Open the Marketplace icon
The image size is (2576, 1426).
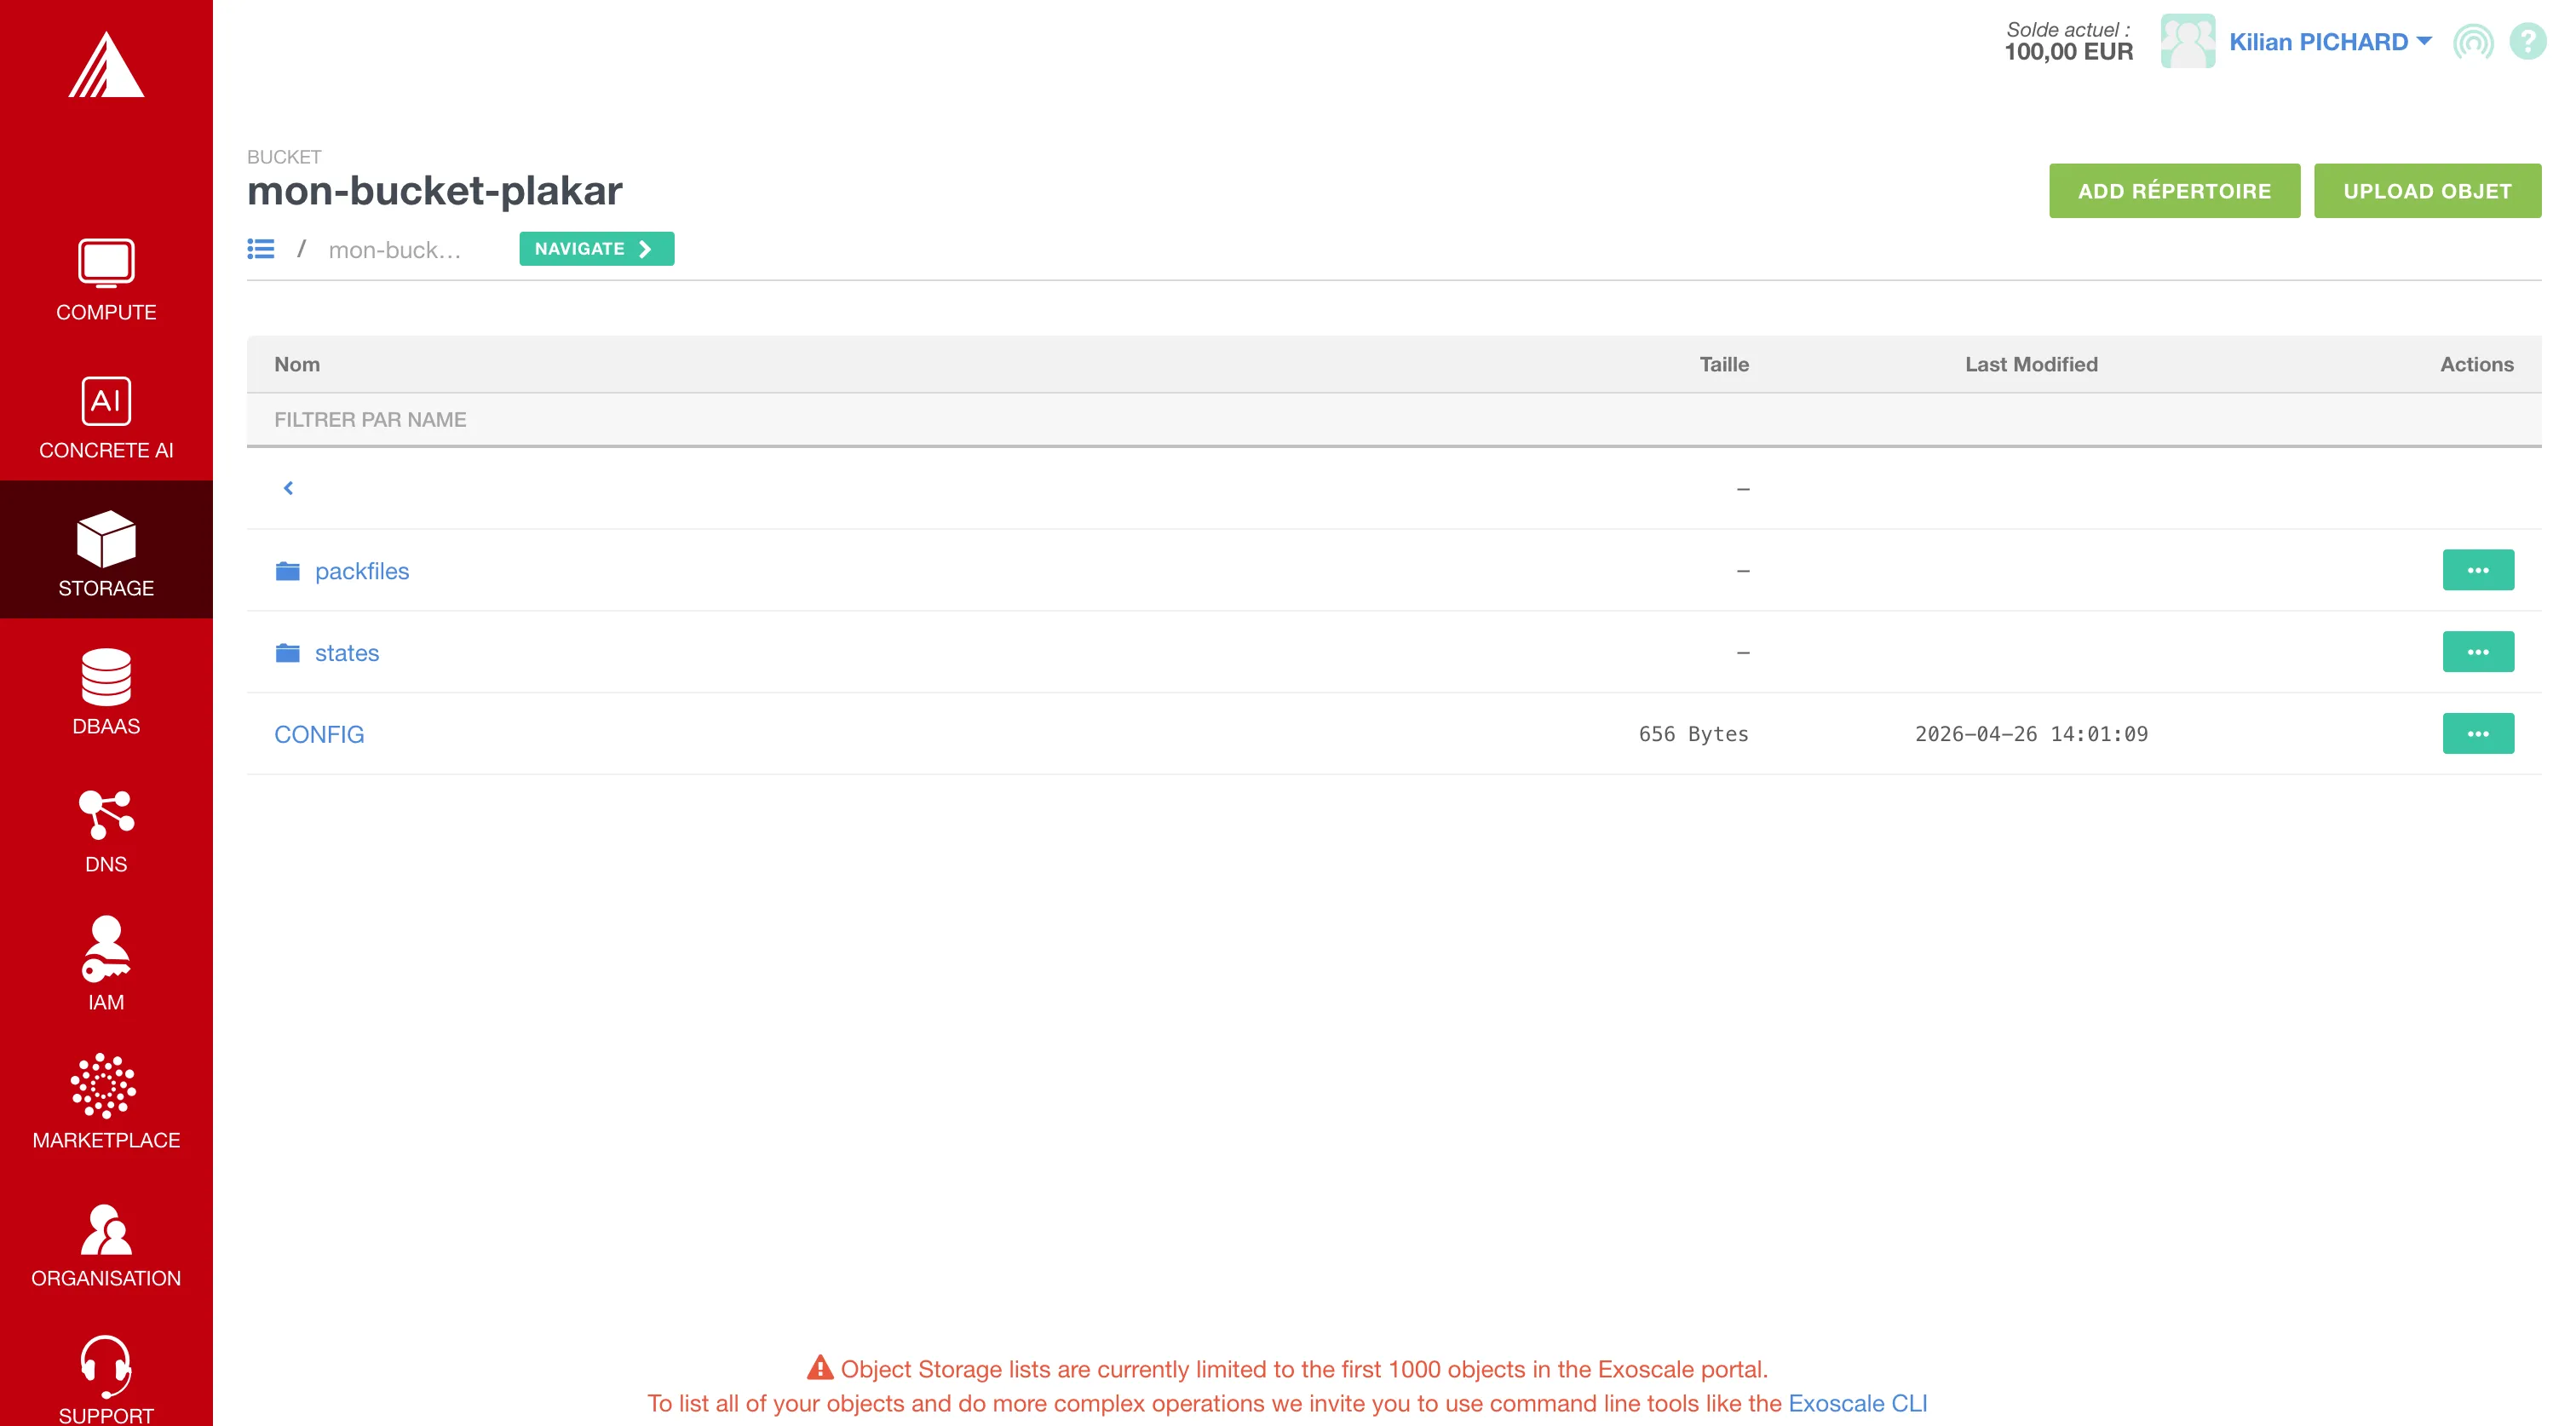tap(104, 1086)
